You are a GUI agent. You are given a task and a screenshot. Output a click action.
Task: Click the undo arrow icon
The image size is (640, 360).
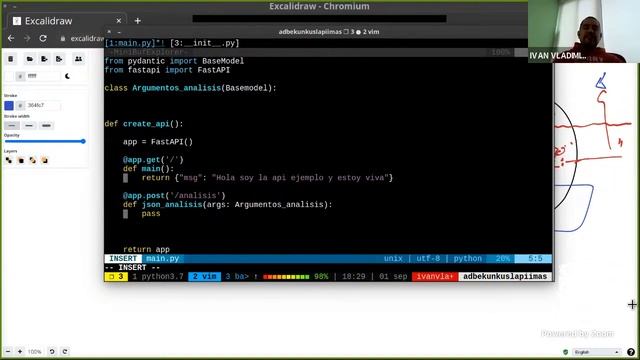click(52, 351)
